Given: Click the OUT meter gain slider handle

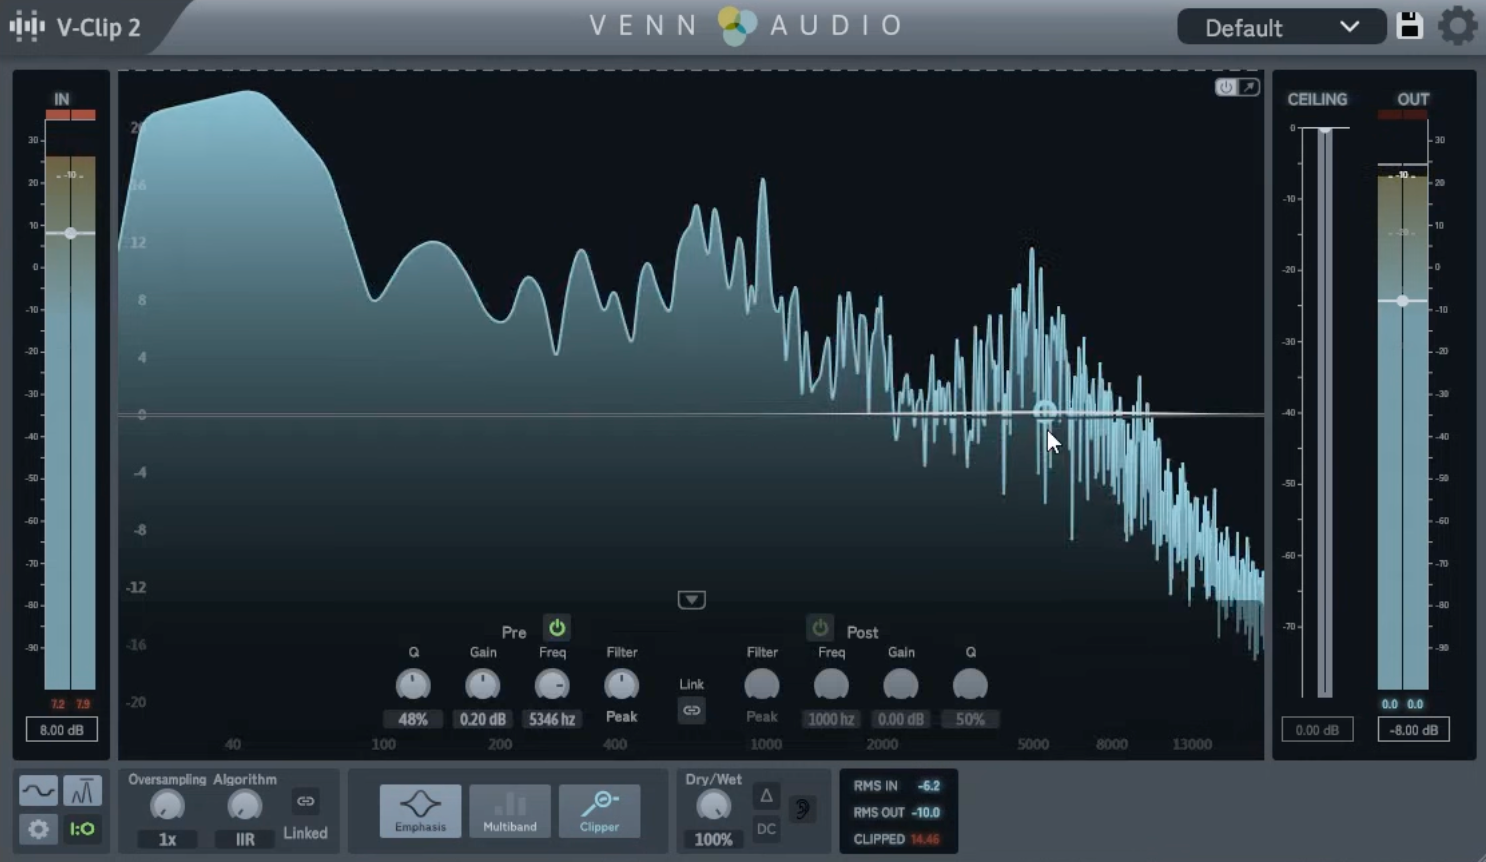Looking at the screenshot, I should (x=1402, y=301).
